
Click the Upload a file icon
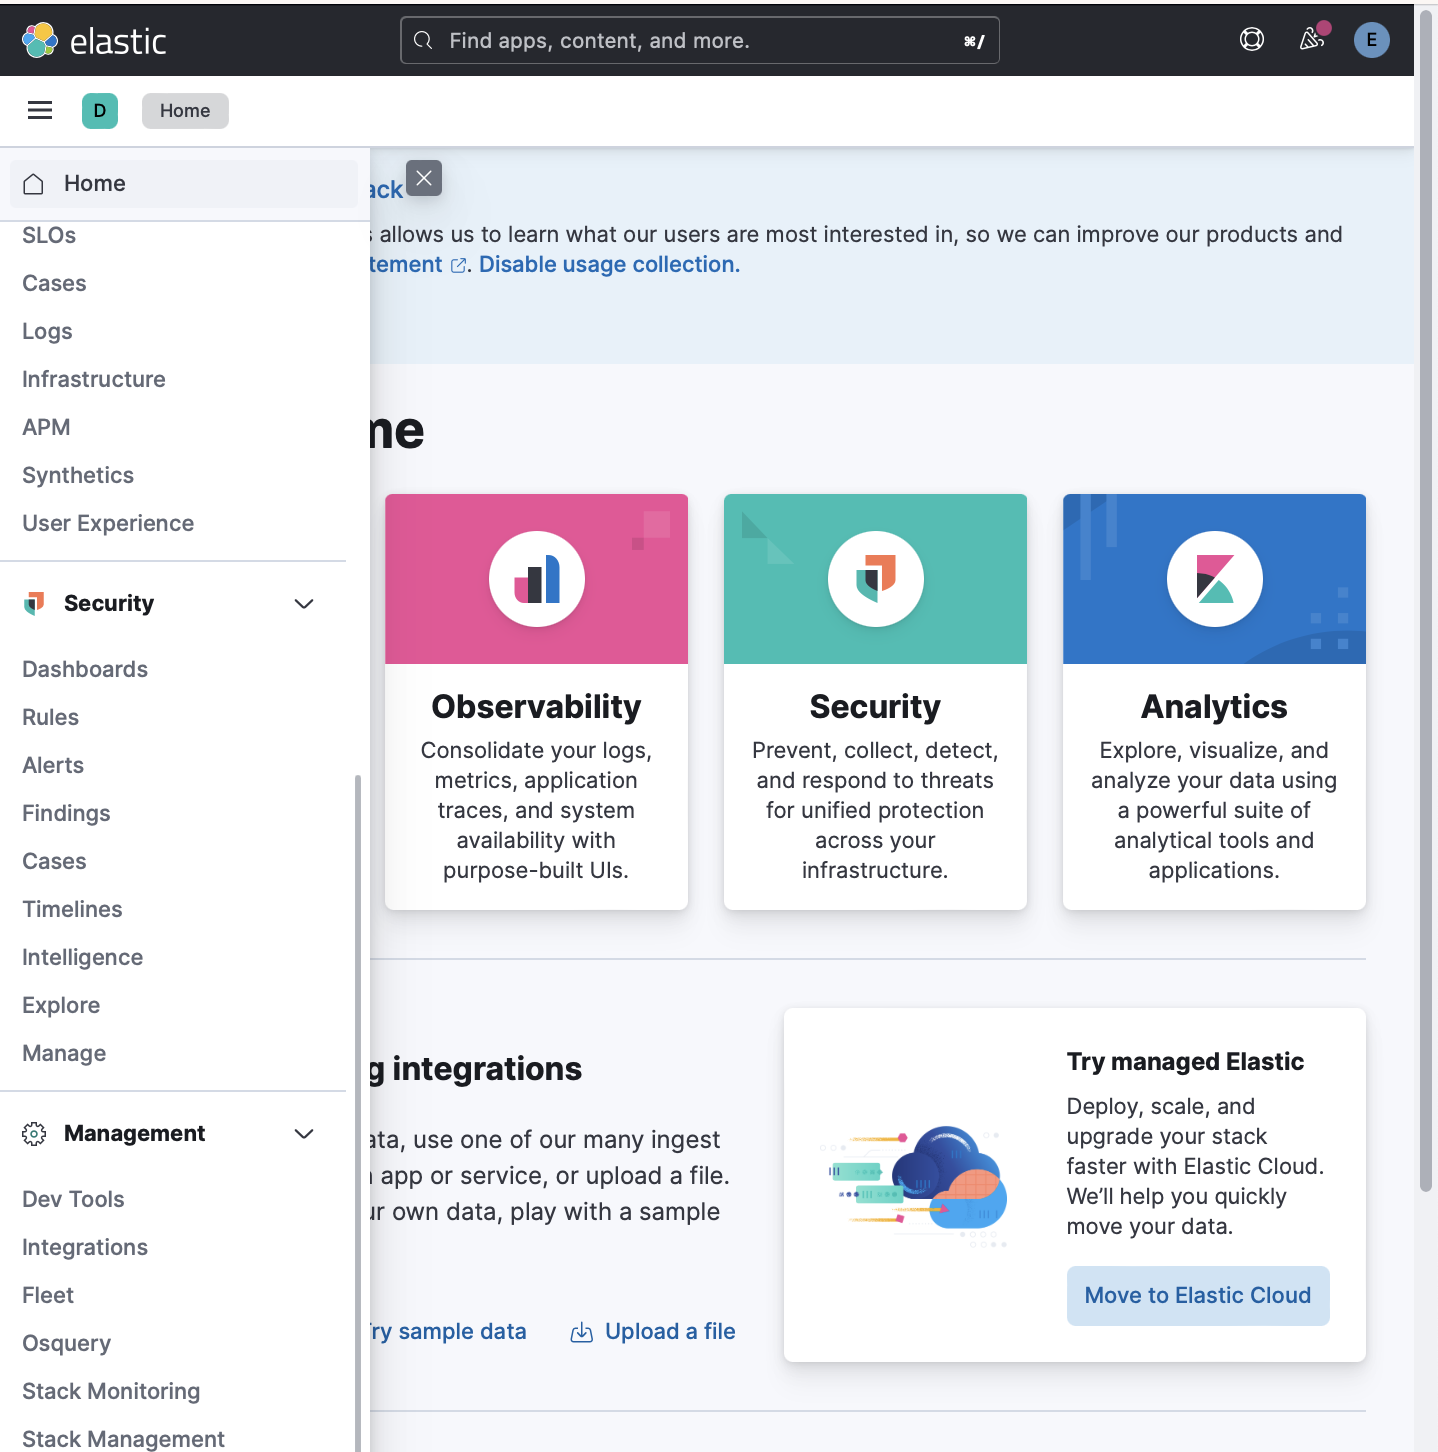point(582,1332)
